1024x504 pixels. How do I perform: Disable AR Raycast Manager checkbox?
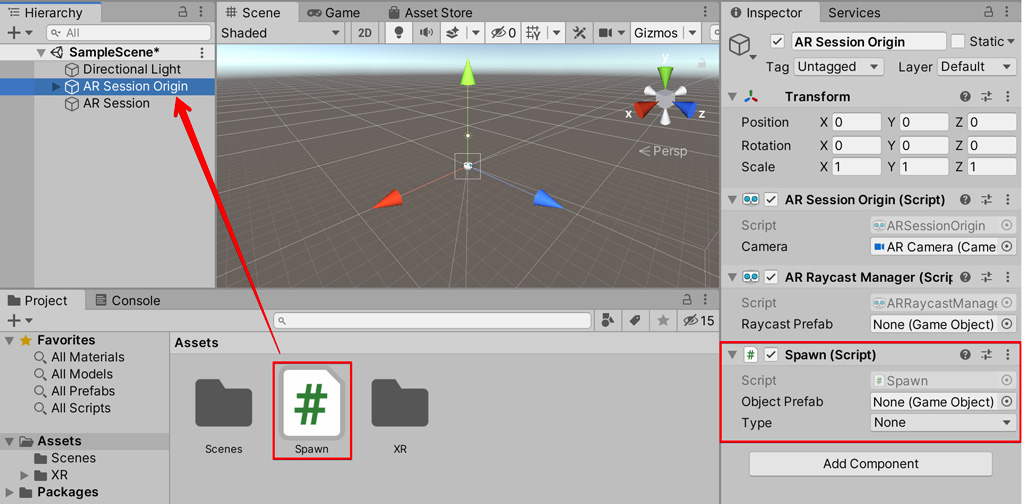771,277
